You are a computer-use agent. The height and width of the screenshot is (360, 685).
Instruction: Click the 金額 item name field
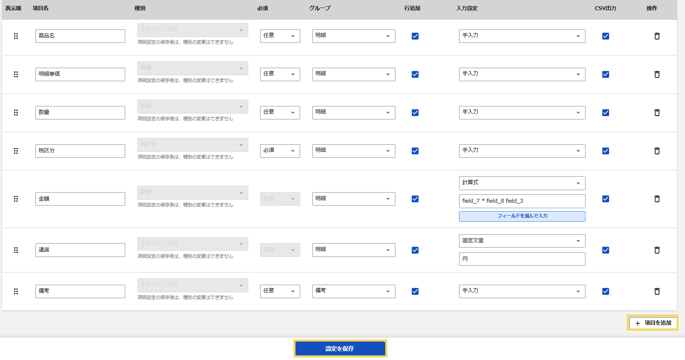(80, 199)
